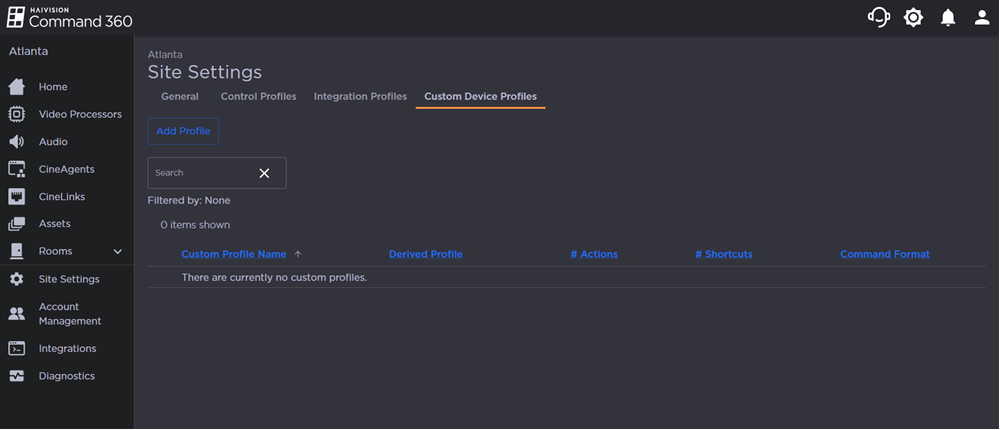Go to CineAgents page

click(67, 169)
